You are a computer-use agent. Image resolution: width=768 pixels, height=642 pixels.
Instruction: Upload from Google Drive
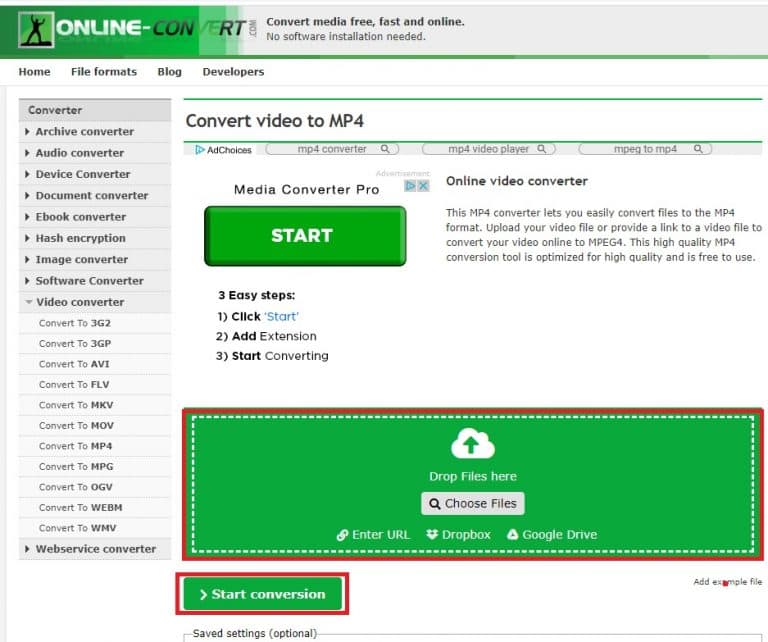(x=552, y=535)
